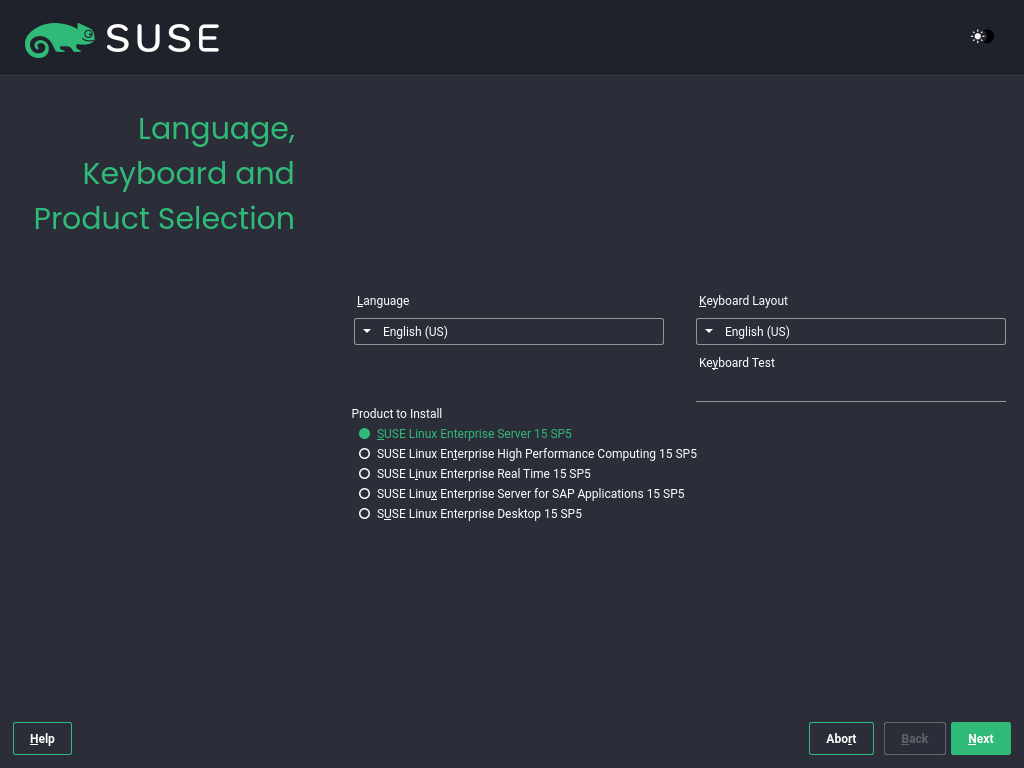Click the Abort button
The width and height of the screenshot is (1024, 768).
tap(841, 738)
